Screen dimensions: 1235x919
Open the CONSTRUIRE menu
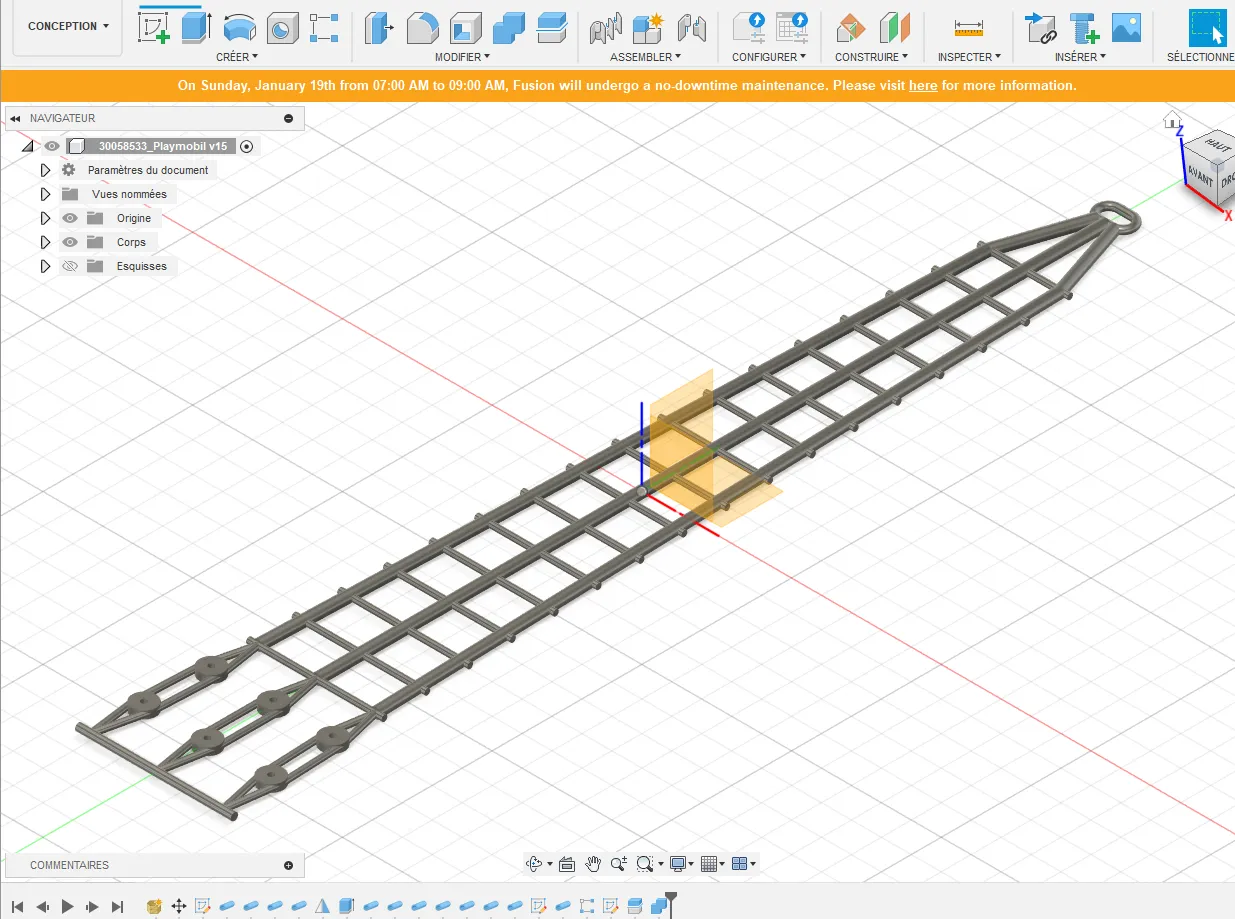tap(871, 57)
